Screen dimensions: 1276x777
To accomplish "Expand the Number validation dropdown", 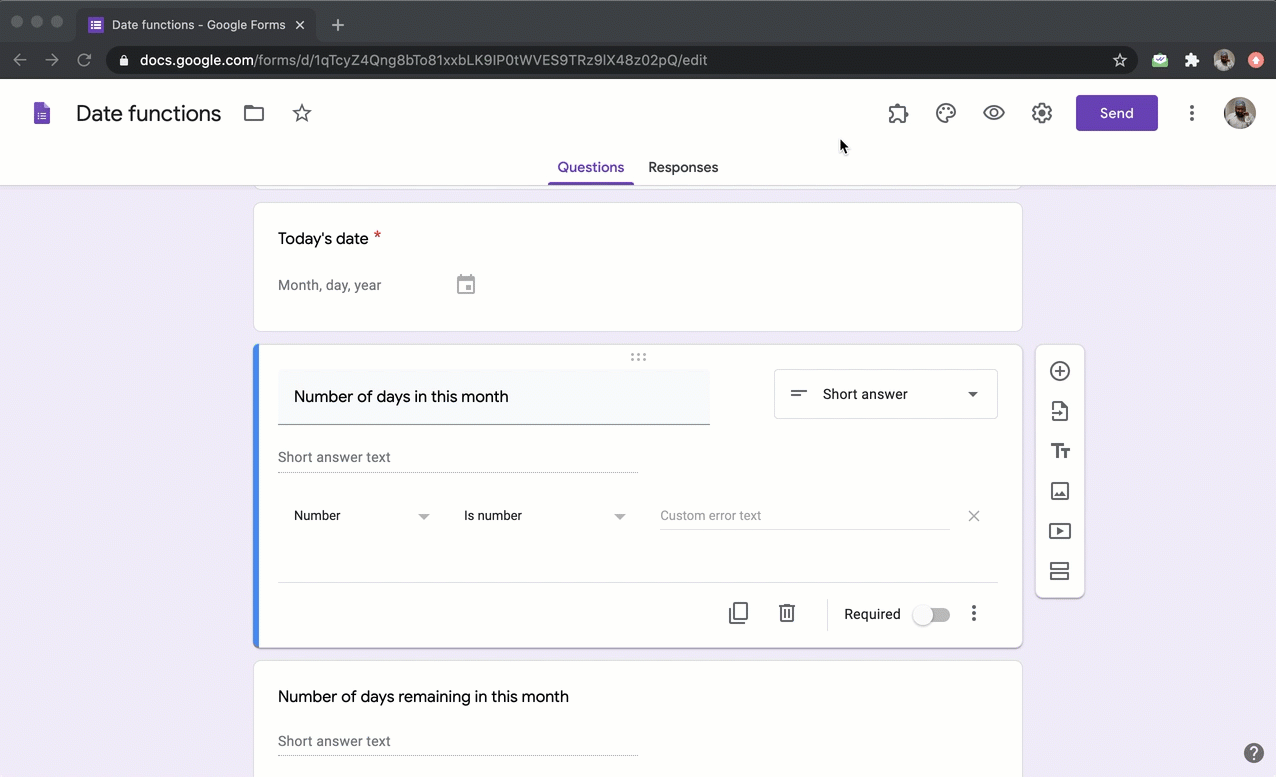I will pos(362,515).
